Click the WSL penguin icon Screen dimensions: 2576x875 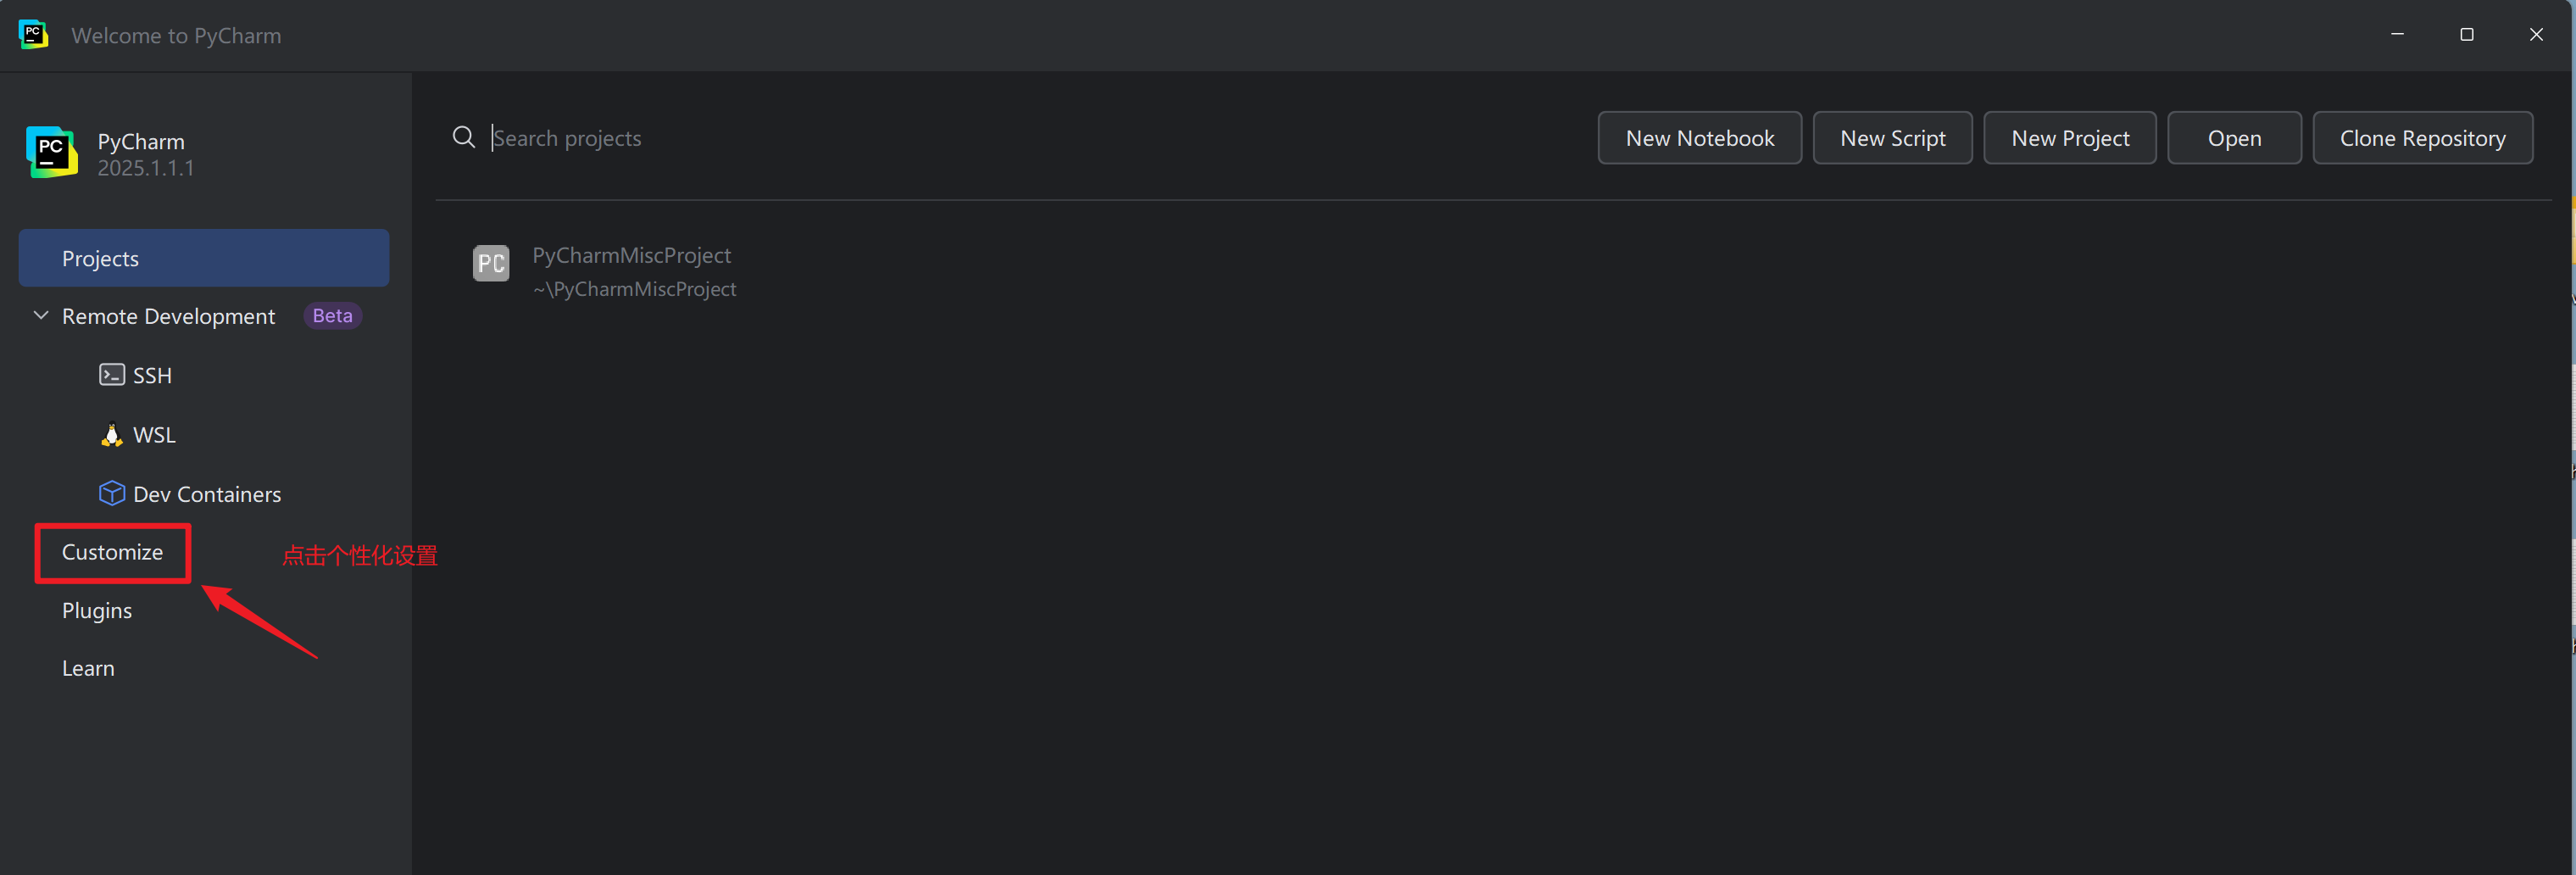[112, 434]
